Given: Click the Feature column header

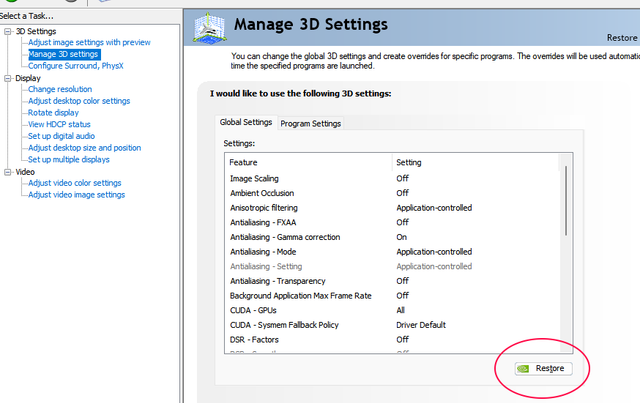Looking at the screenshot, I should [308, 163].
